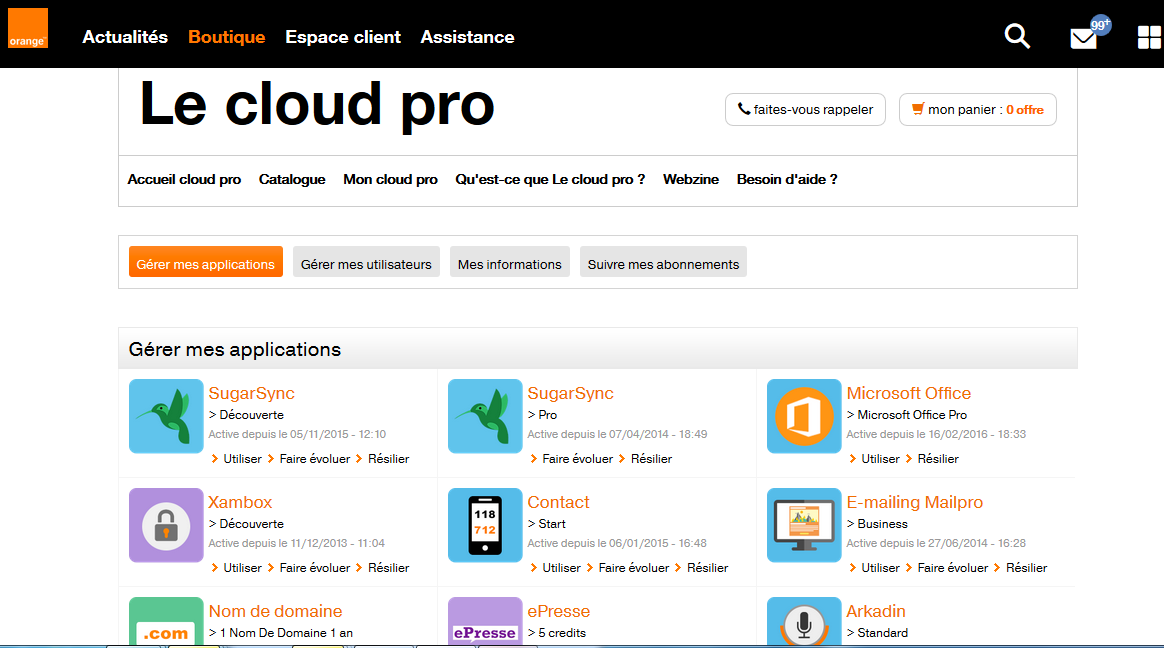The image size is (1164, 648).
Task: Open Assistance in top navigation
Action: click(x=468, y=37)
